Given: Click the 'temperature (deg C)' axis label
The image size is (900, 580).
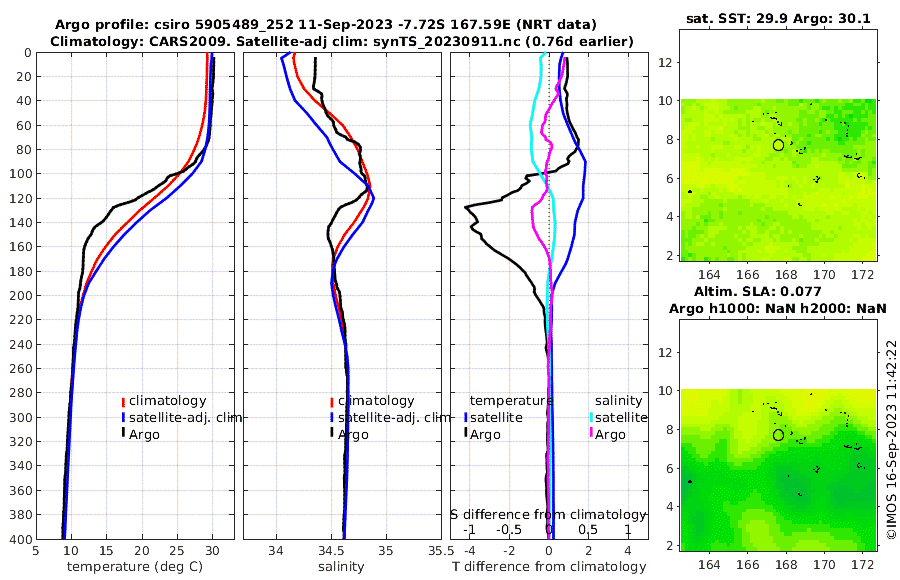Looking at the screenshot, I should pyautogui.click(x=135, y=567).
